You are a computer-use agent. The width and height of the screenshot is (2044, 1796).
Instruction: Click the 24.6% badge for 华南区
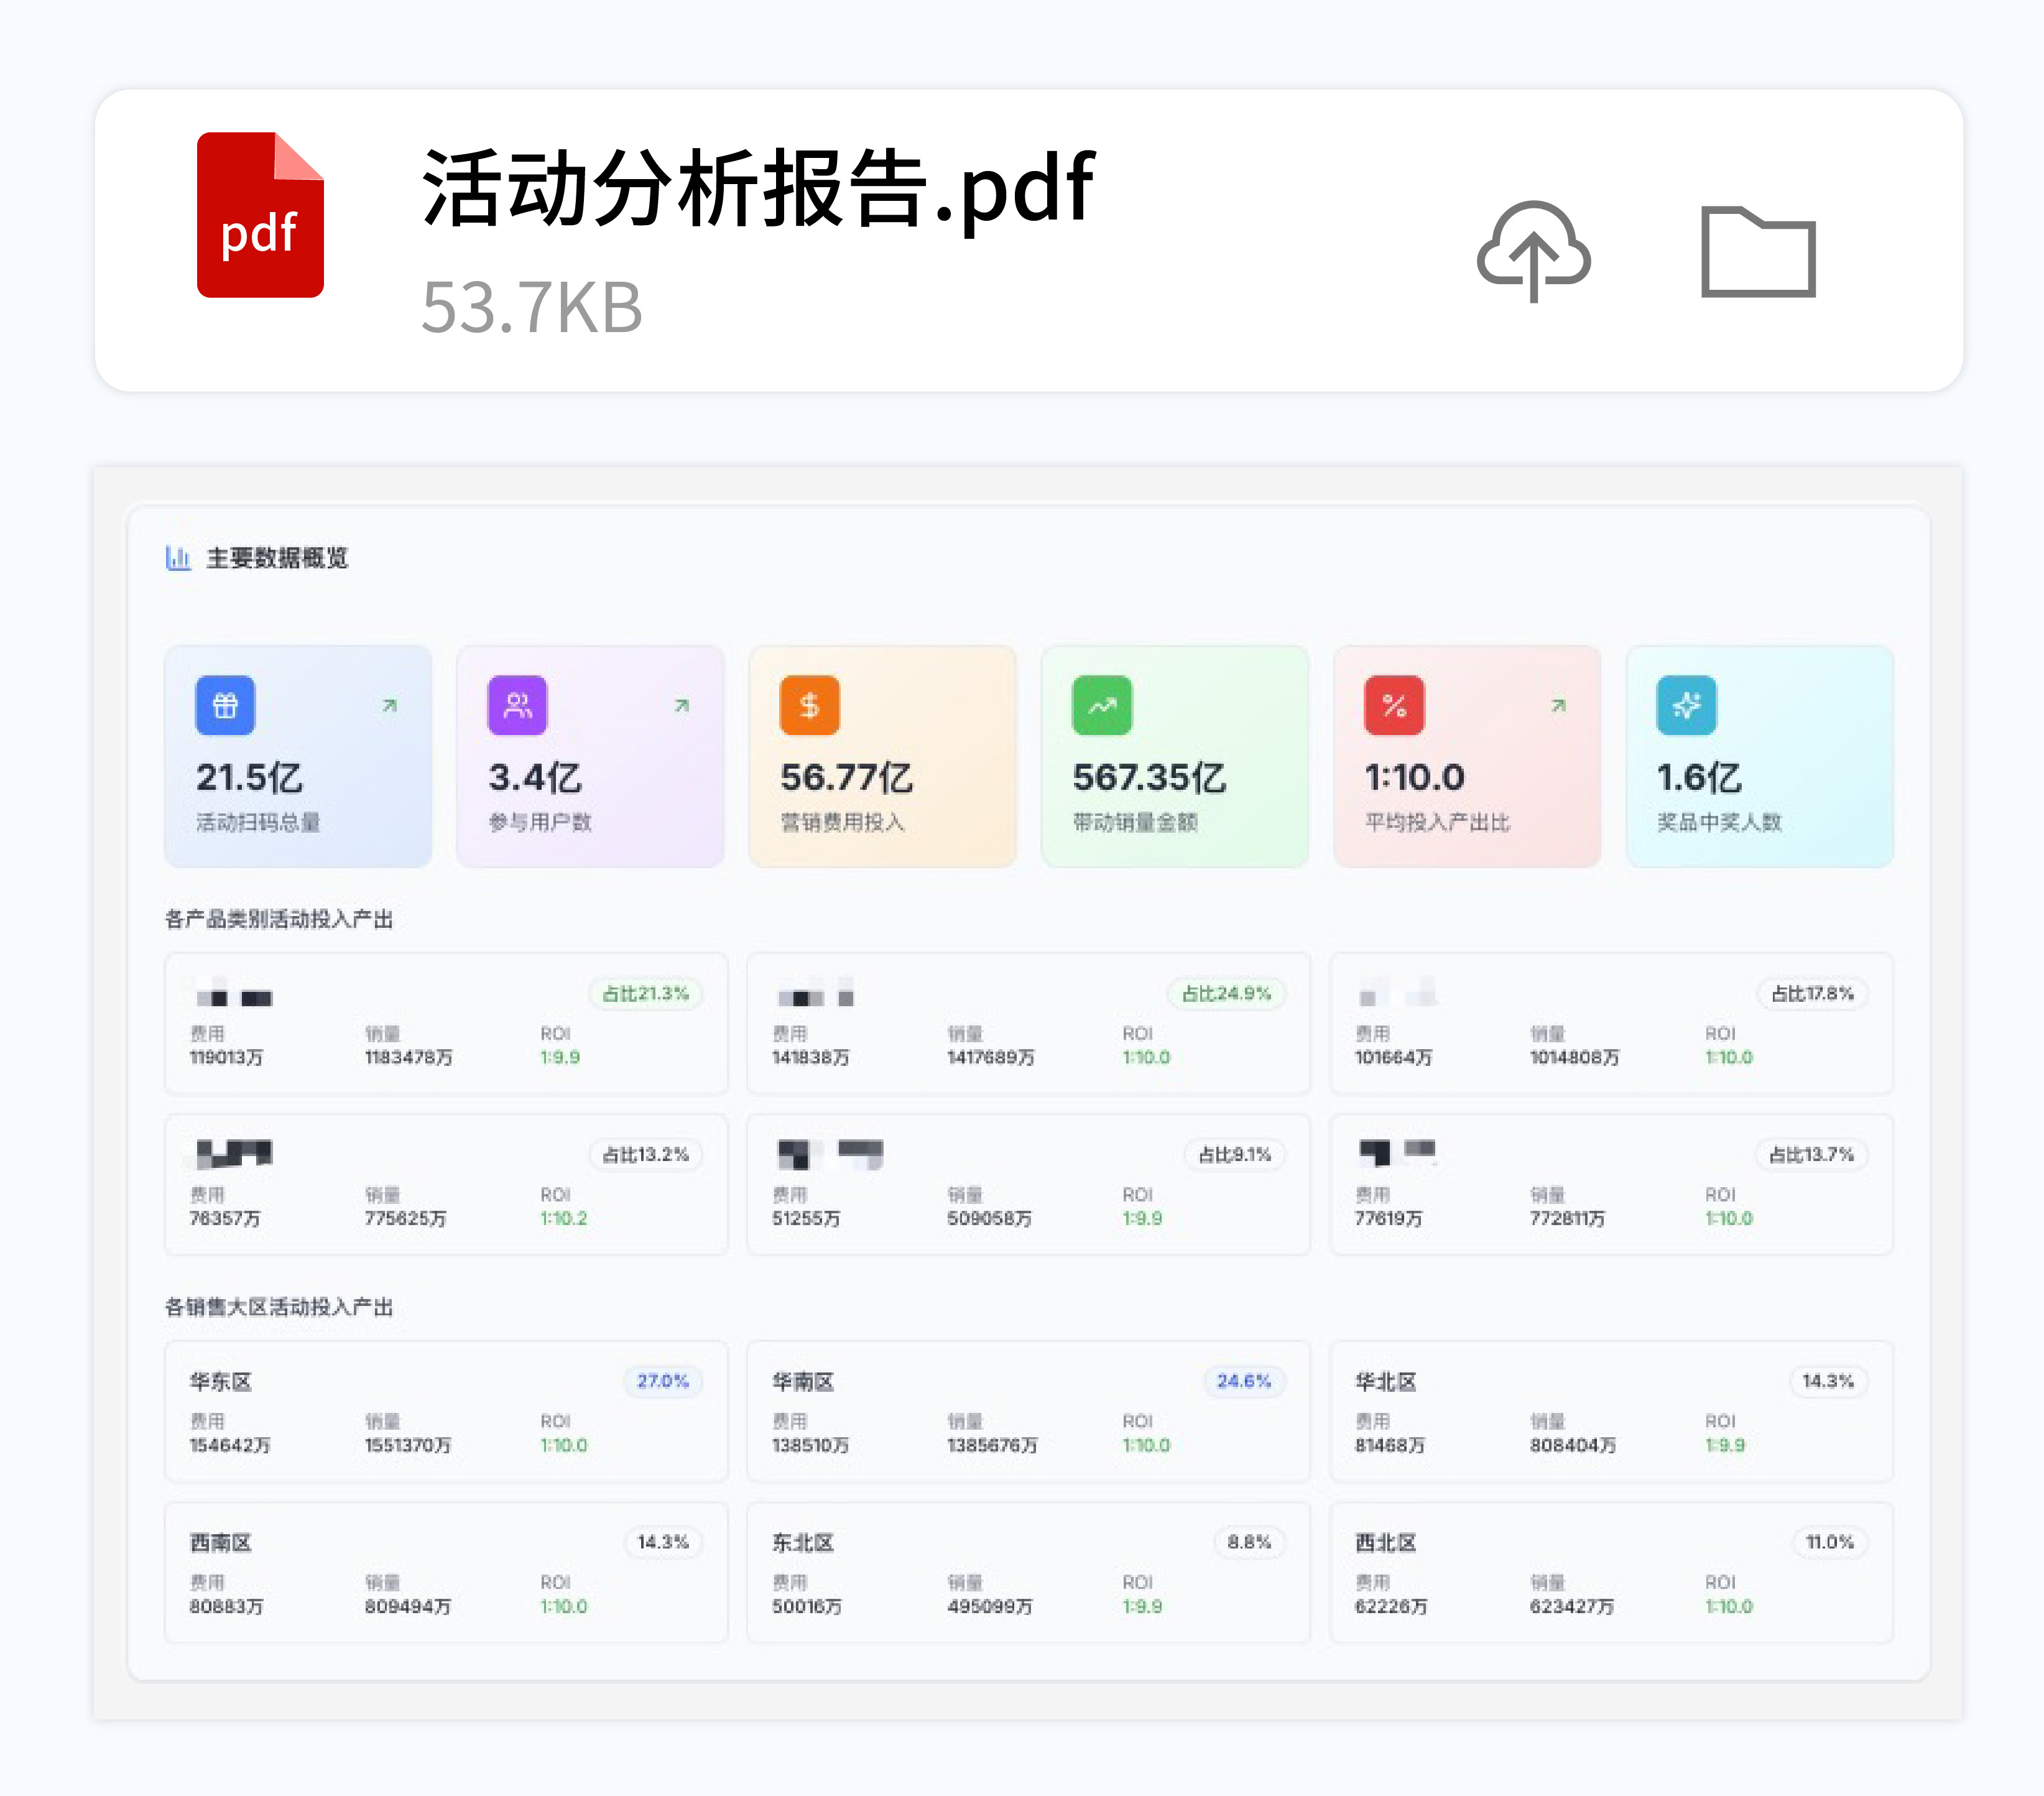point(1244,1381)
